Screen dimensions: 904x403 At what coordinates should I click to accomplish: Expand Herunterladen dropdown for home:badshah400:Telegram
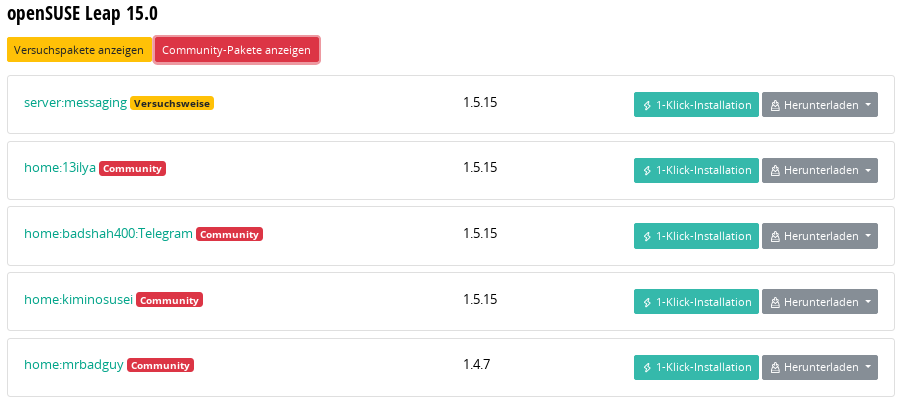(x=820, y=236)
